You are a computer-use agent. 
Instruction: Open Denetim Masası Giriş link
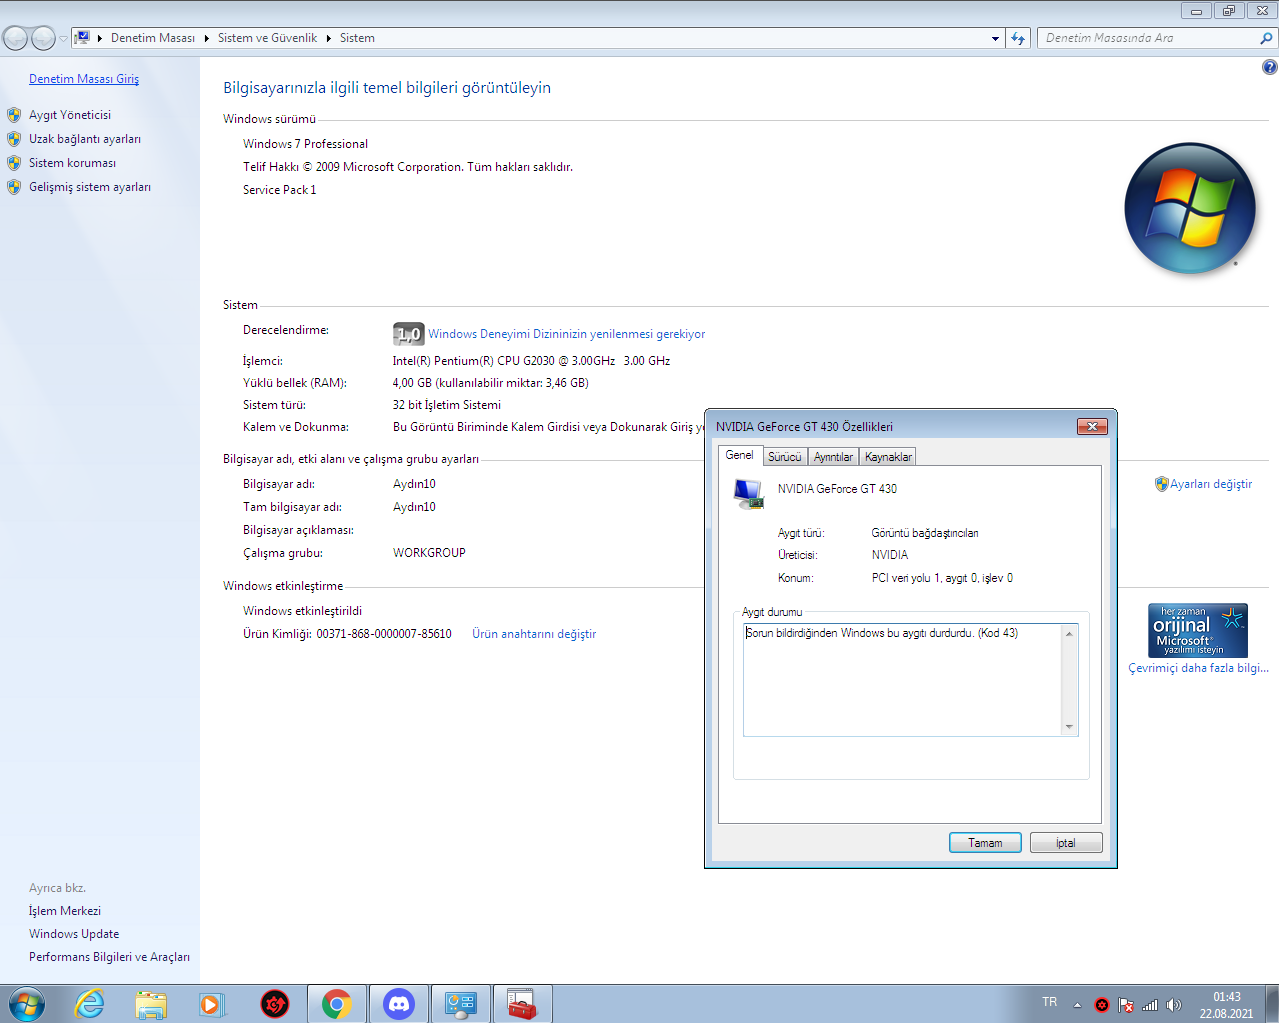click(x=84, y=79)
